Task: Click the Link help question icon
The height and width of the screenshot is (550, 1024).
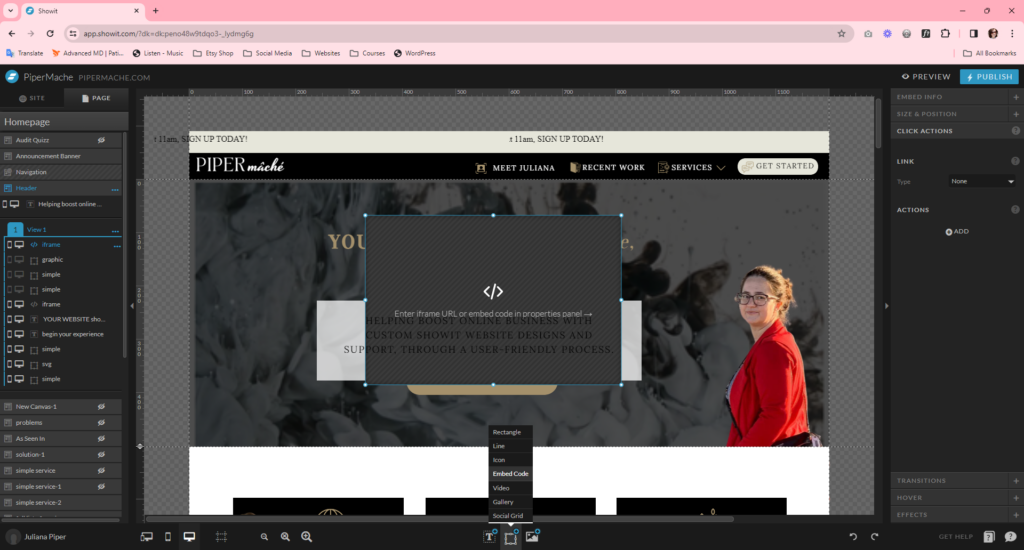Action: 1015,161
